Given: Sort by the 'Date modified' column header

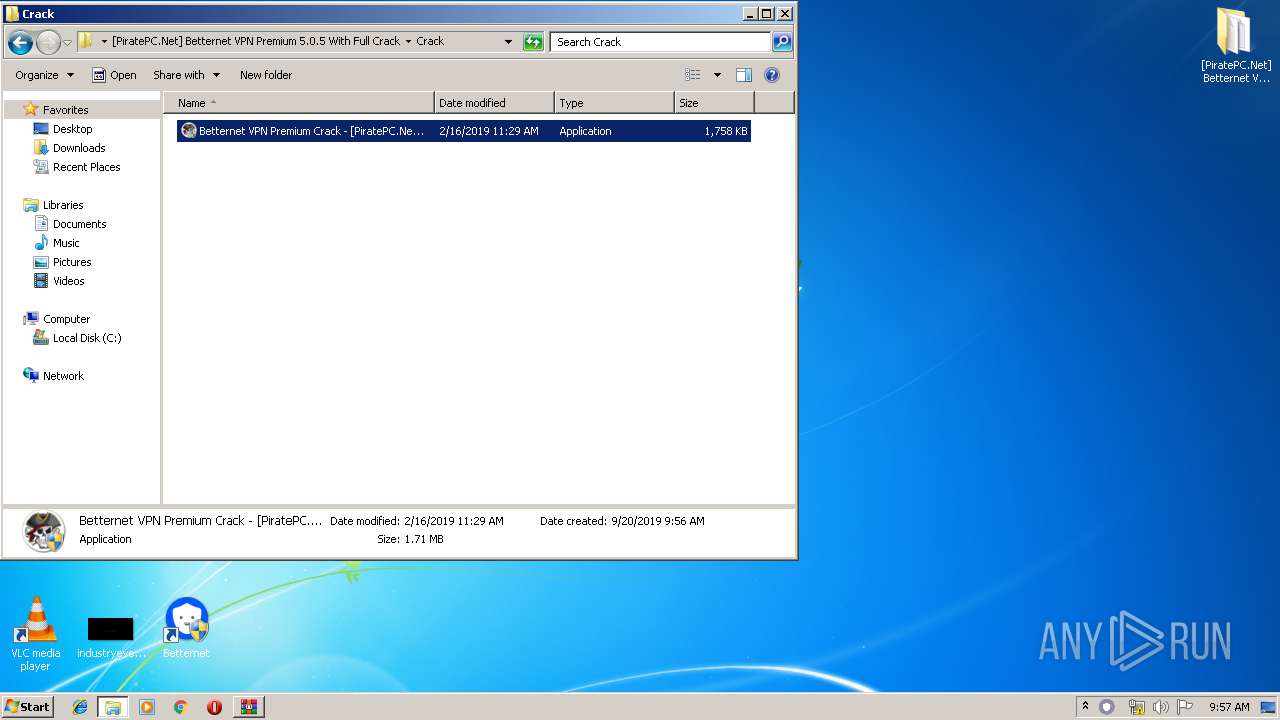Looking at the screenshot, I should point(494,103).
